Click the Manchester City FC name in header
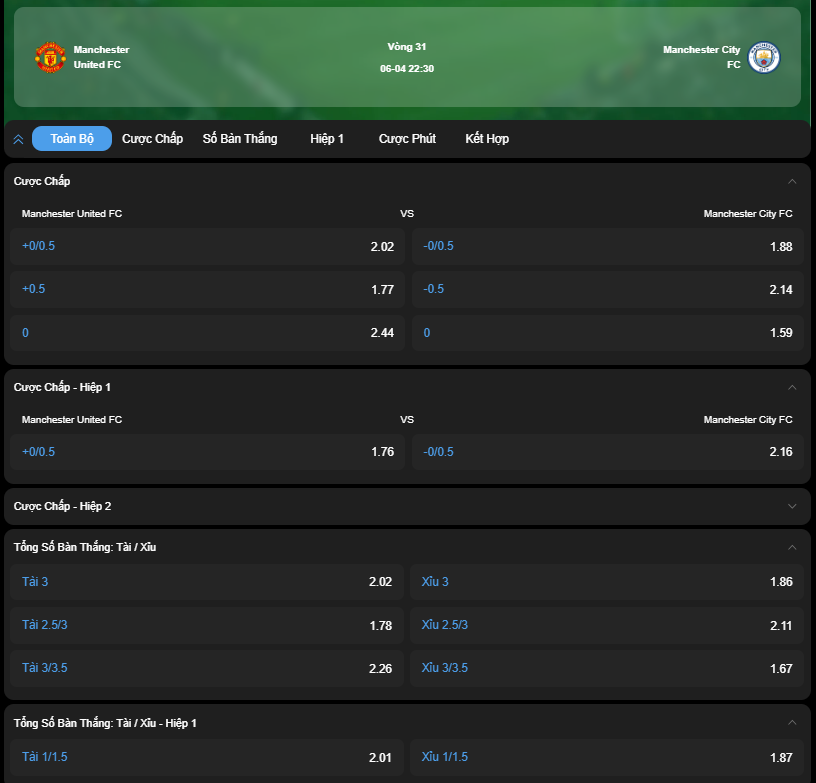Image resolution: width=816 pixels, height=783 pixels. pyautogui.click(x=702, y=57)
